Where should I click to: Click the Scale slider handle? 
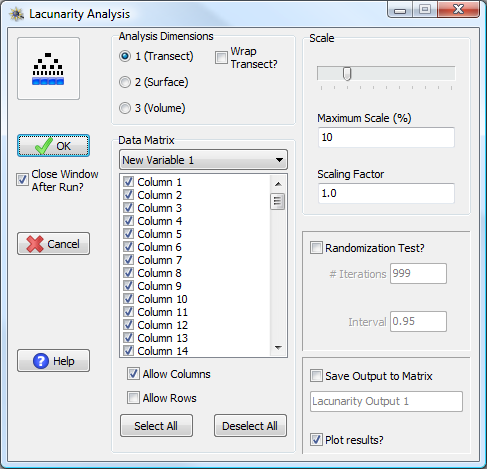coord(347,74)
